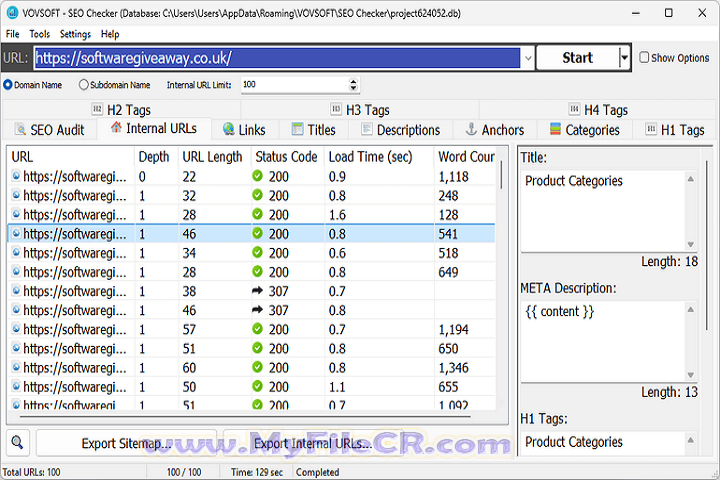Screen dimensions: 720x480
Task: Open the Settings menu
Action: 75,34
